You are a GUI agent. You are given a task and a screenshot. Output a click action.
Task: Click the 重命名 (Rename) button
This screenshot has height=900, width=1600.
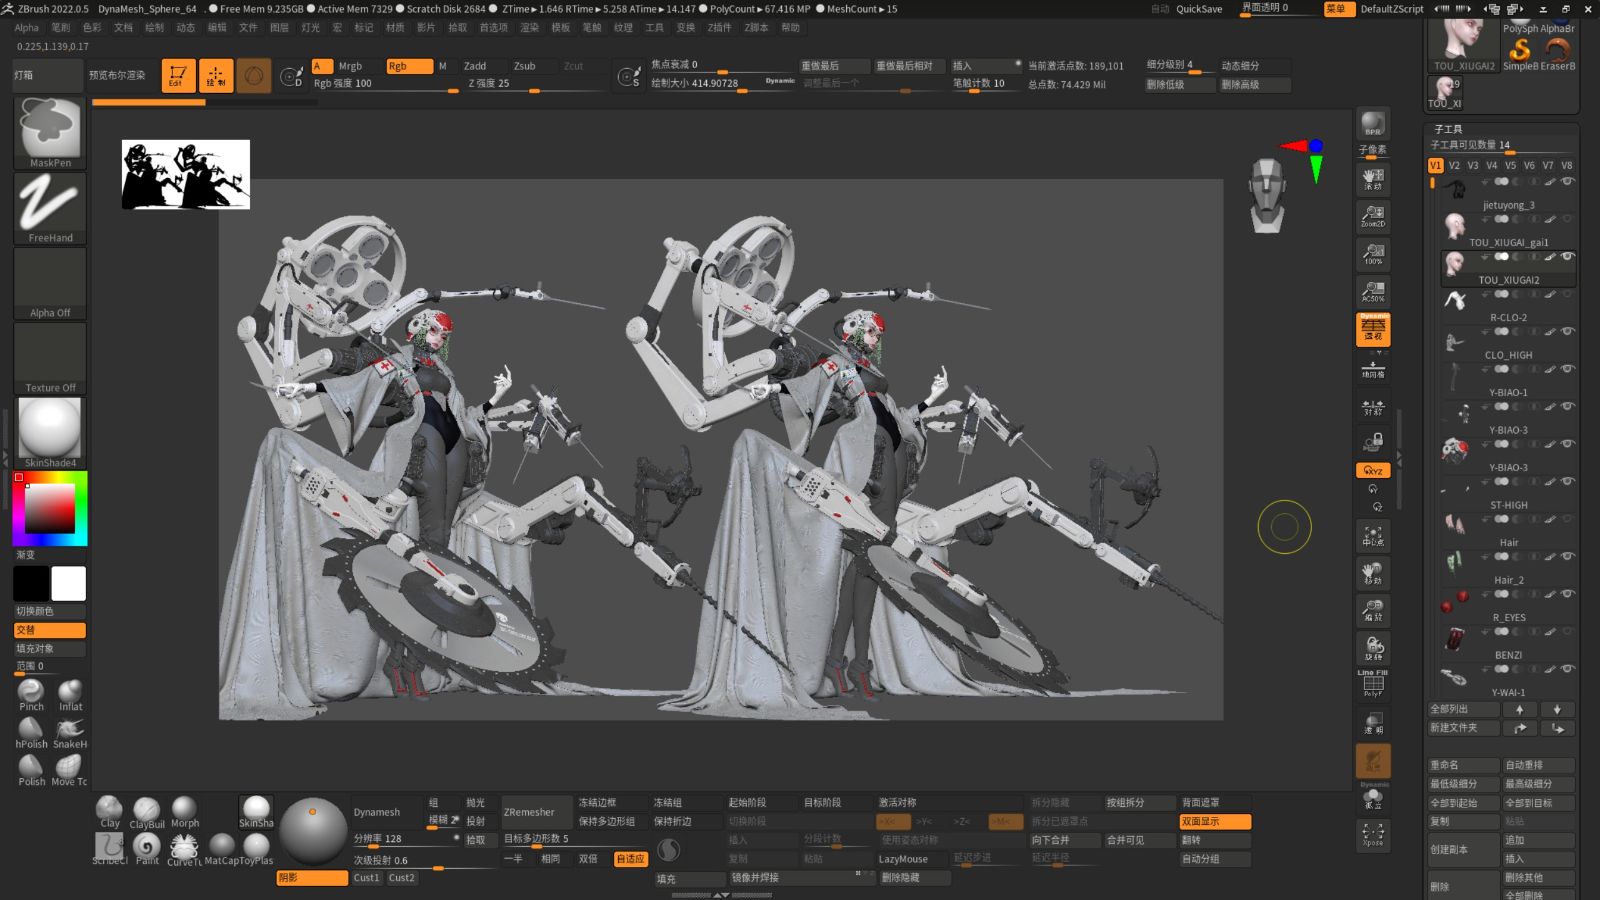1464,765
